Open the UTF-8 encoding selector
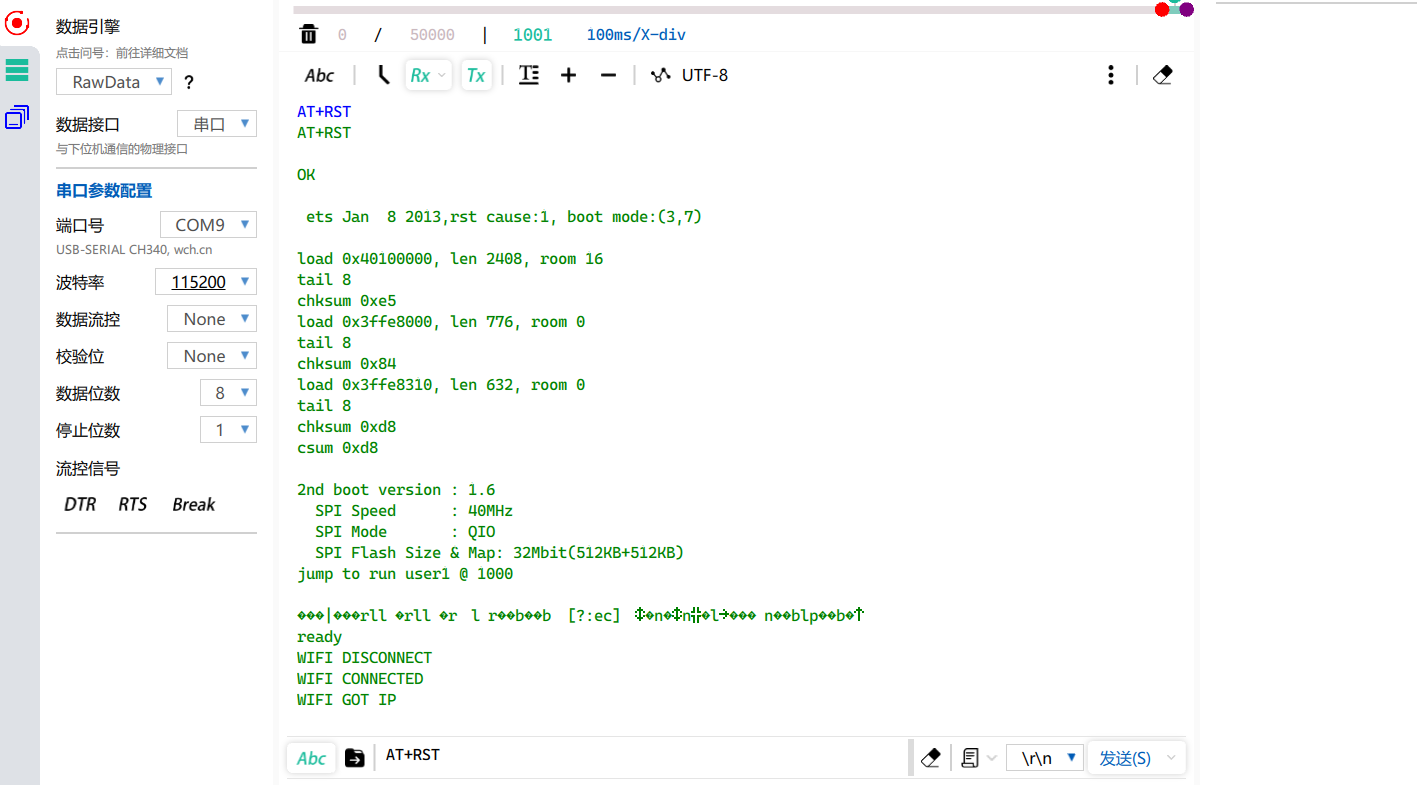 click(x=705, y=75)
